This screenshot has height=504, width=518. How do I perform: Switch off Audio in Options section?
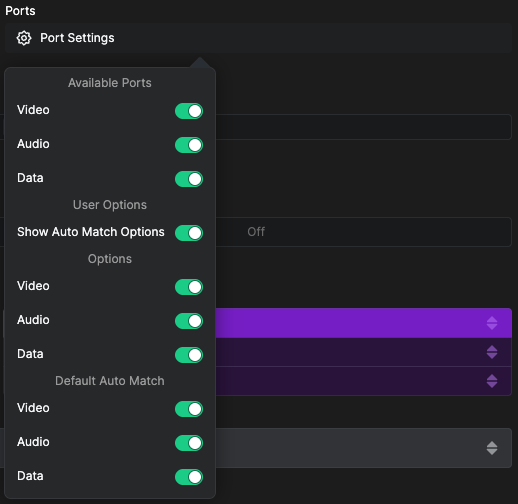tap(189, 321)
